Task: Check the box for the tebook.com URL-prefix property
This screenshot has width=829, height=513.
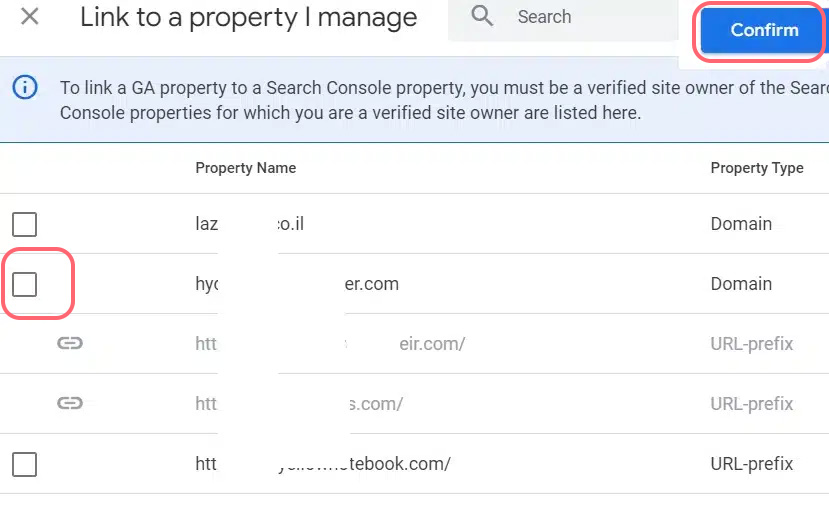Action: coord(24,464)
